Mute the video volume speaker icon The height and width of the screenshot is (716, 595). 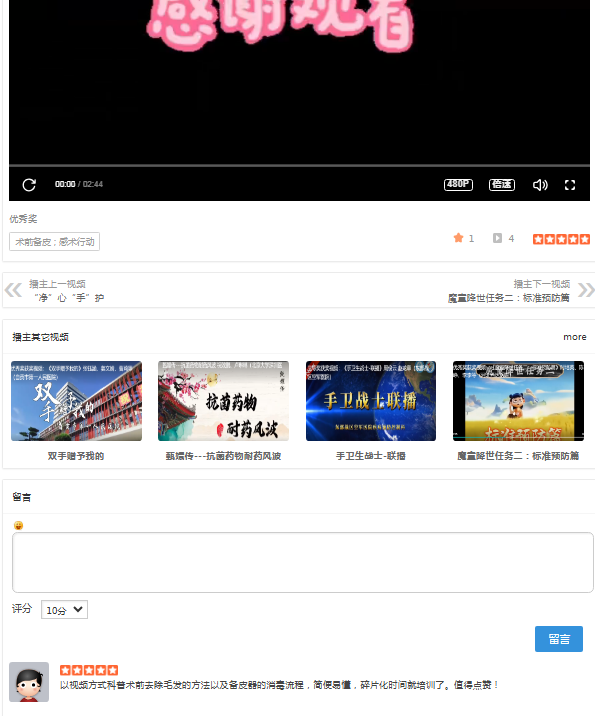[540, 185]
